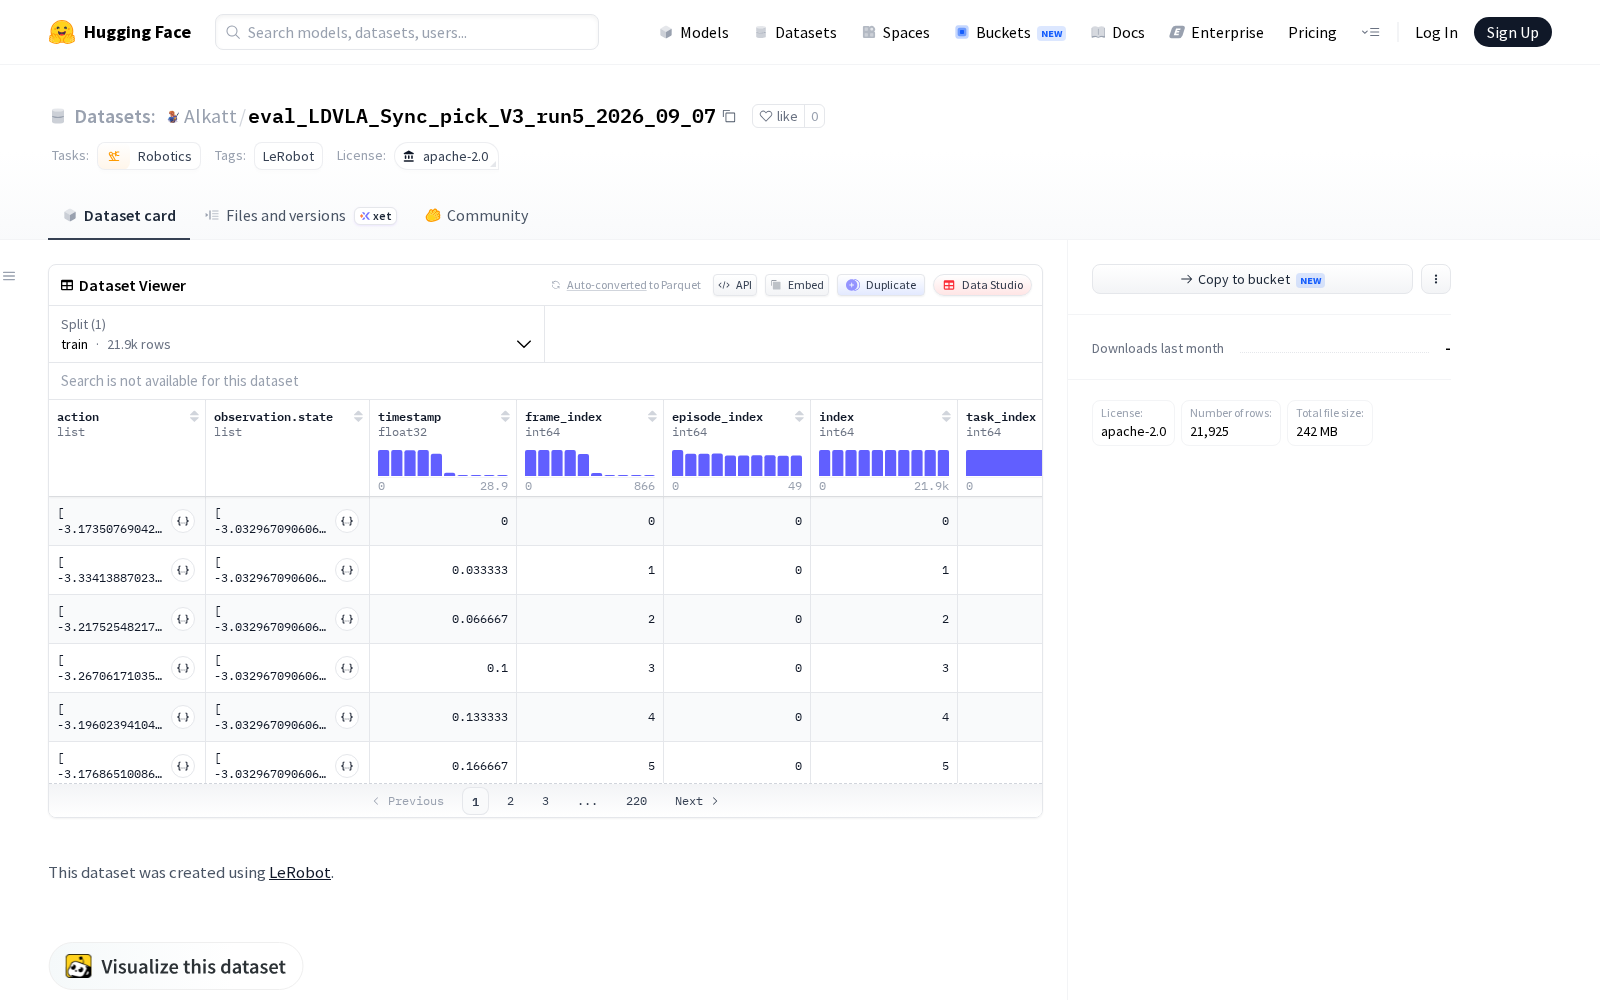1600x1000 pixels.
Task: Sort by the episode_index column
Action: 799,417
